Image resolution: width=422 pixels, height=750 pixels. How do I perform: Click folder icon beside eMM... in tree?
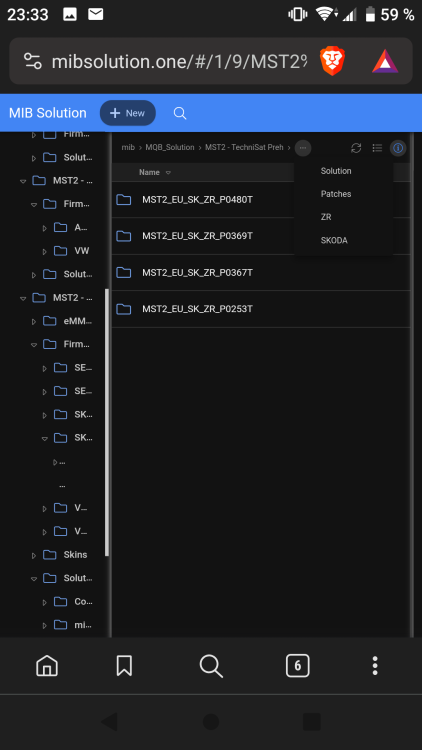pyautogui.click(x=50, y=321)
